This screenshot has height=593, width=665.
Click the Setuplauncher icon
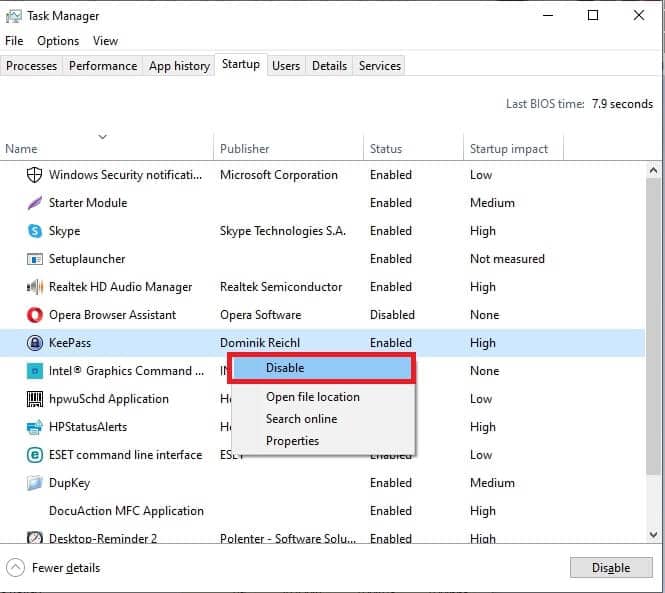34,259
